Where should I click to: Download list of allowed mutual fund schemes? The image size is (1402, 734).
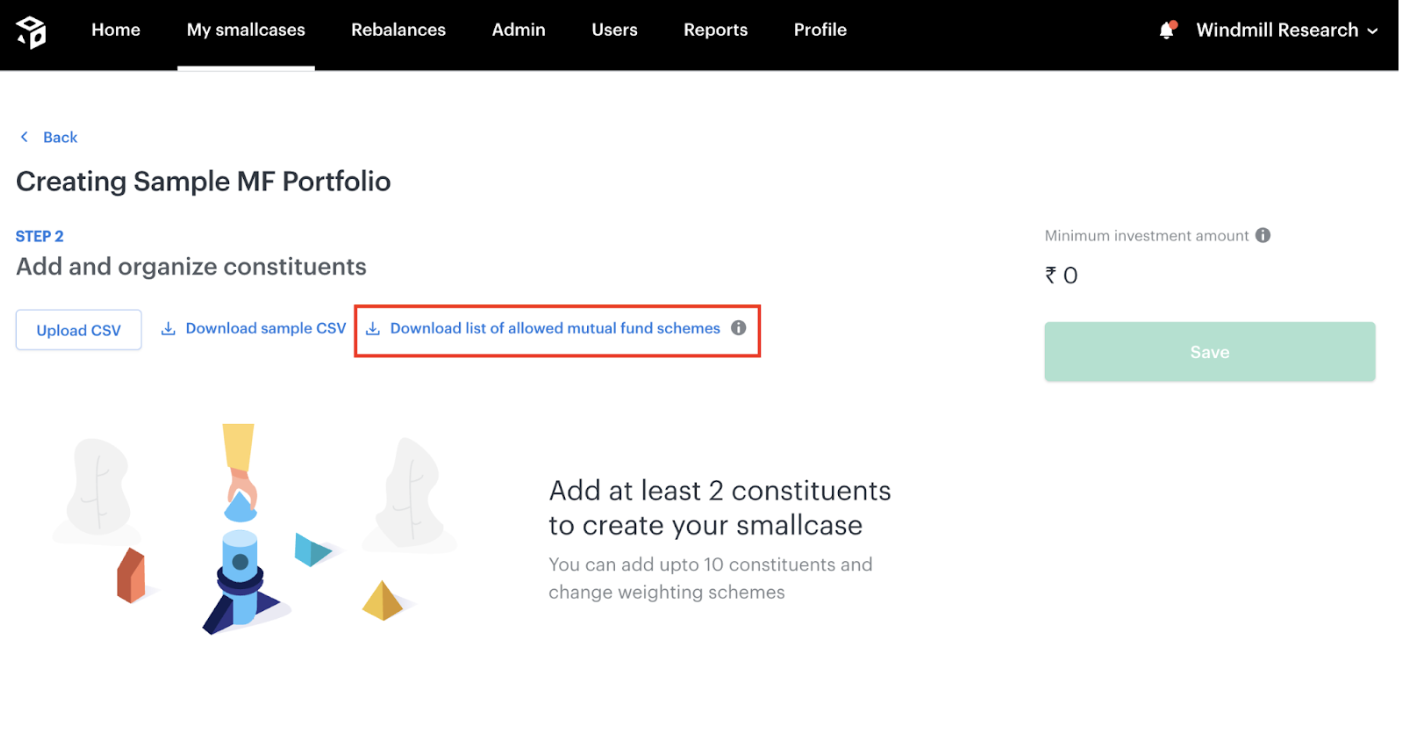click(555, 328)
